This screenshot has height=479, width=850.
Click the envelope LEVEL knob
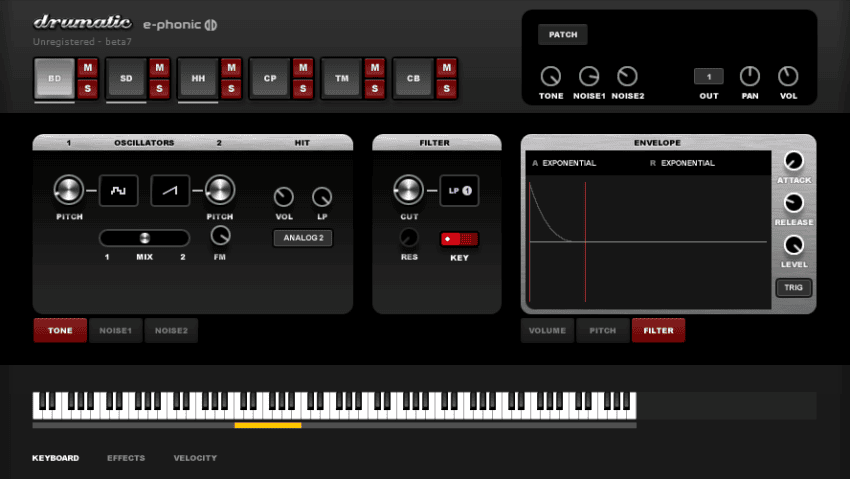pos(794,245)
